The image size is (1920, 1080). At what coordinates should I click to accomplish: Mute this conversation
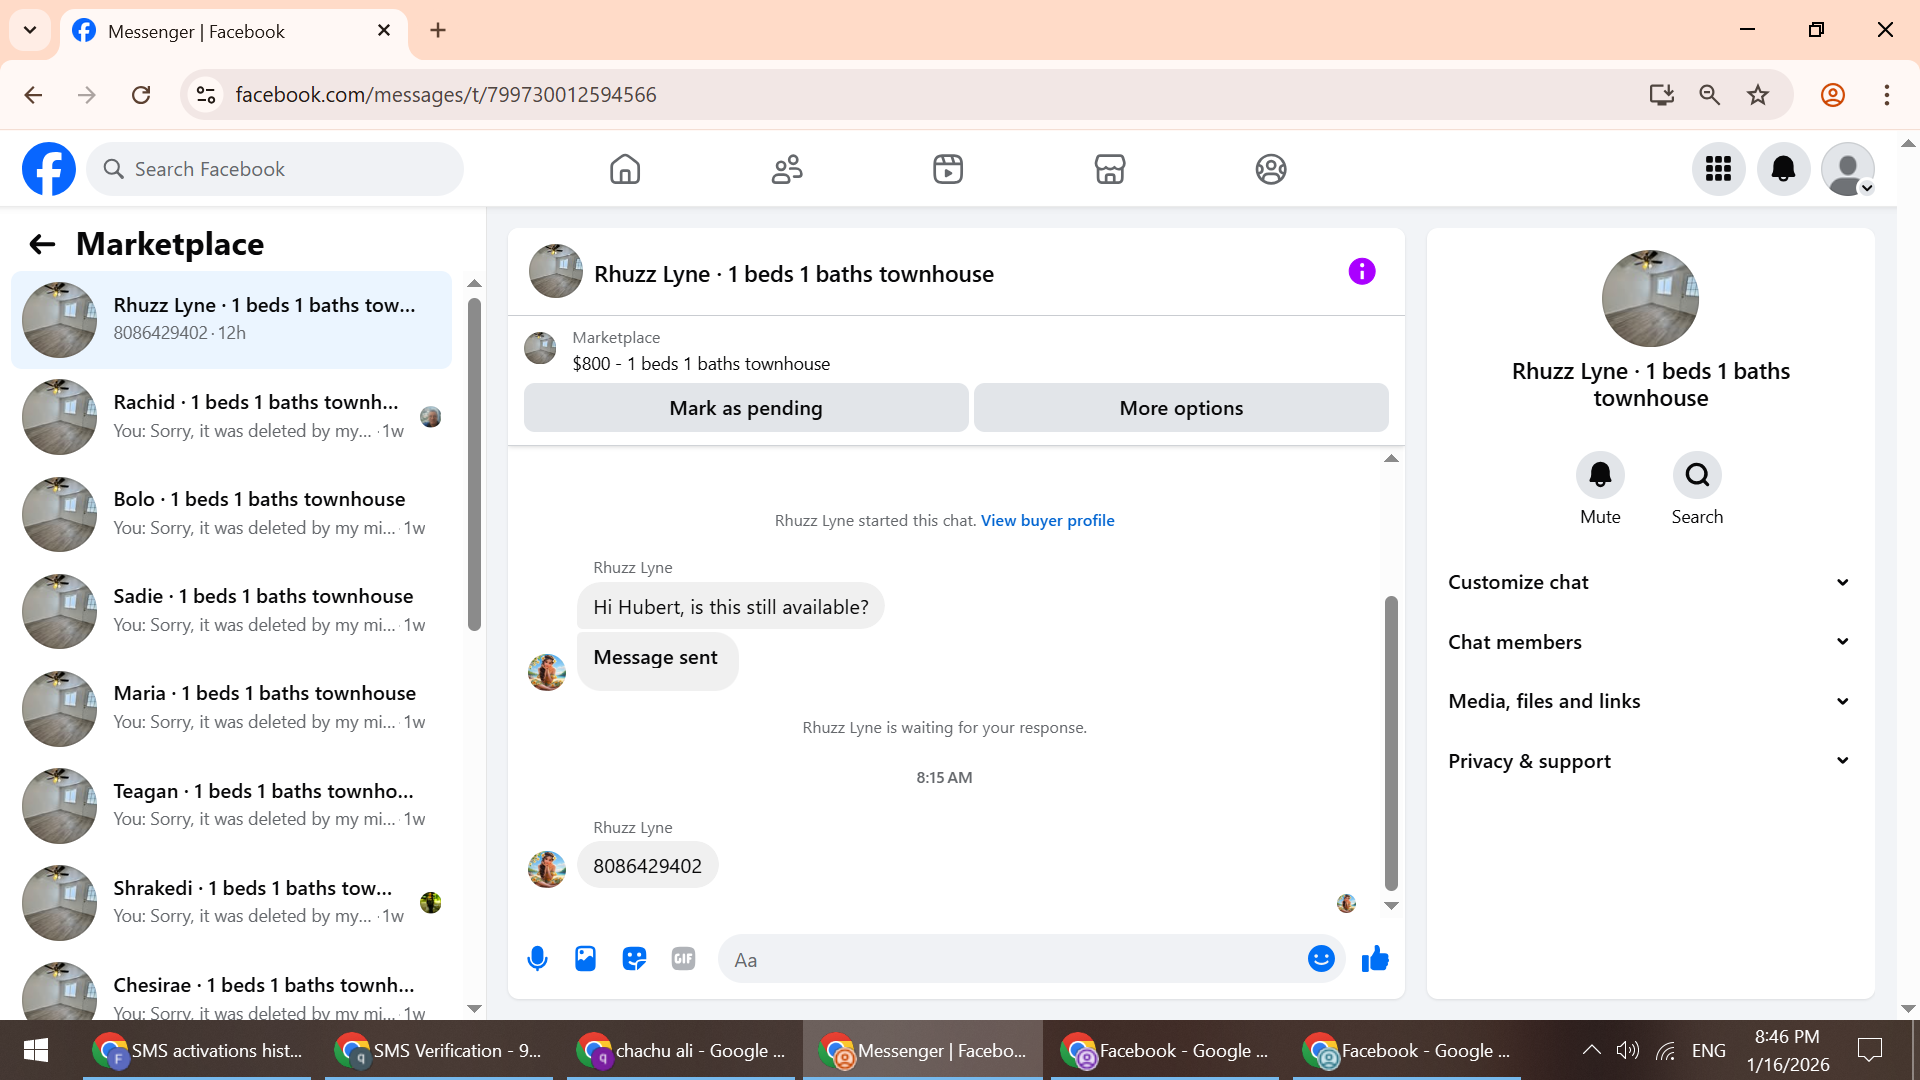[x=1600, y=475]
